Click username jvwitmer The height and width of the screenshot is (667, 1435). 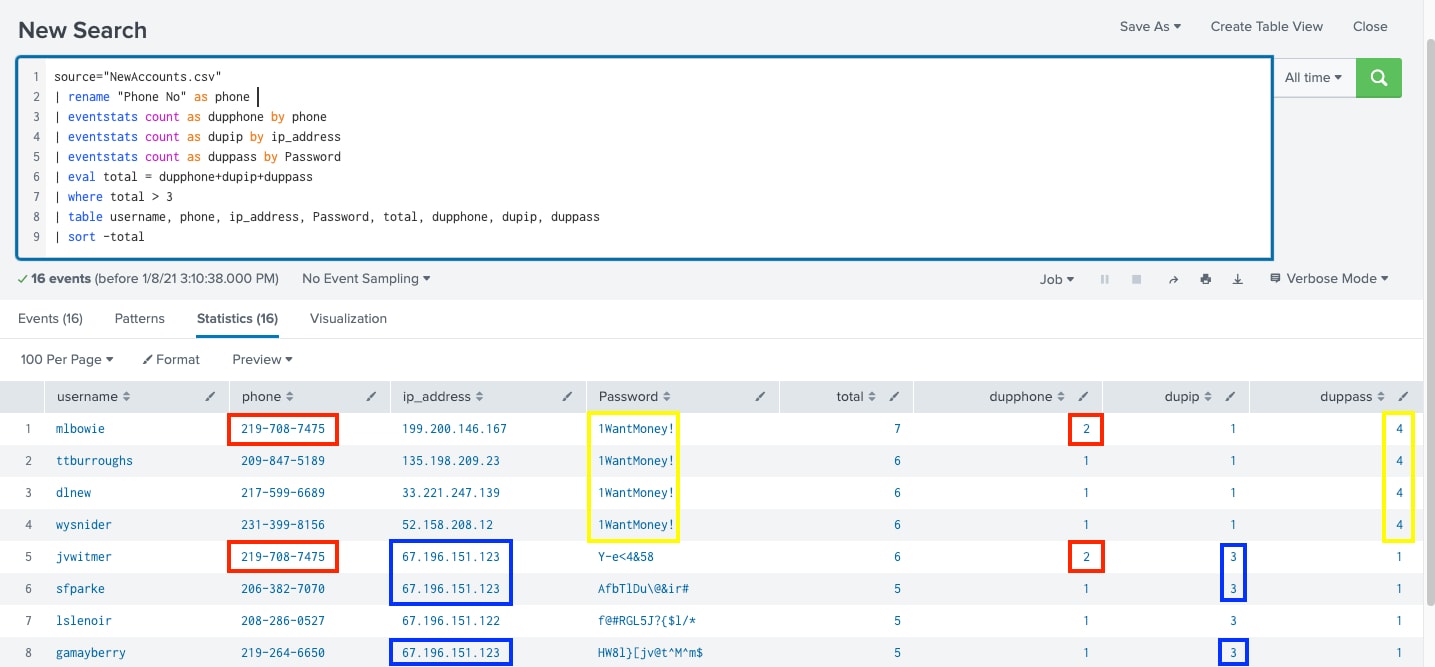(x=84, y=557)
